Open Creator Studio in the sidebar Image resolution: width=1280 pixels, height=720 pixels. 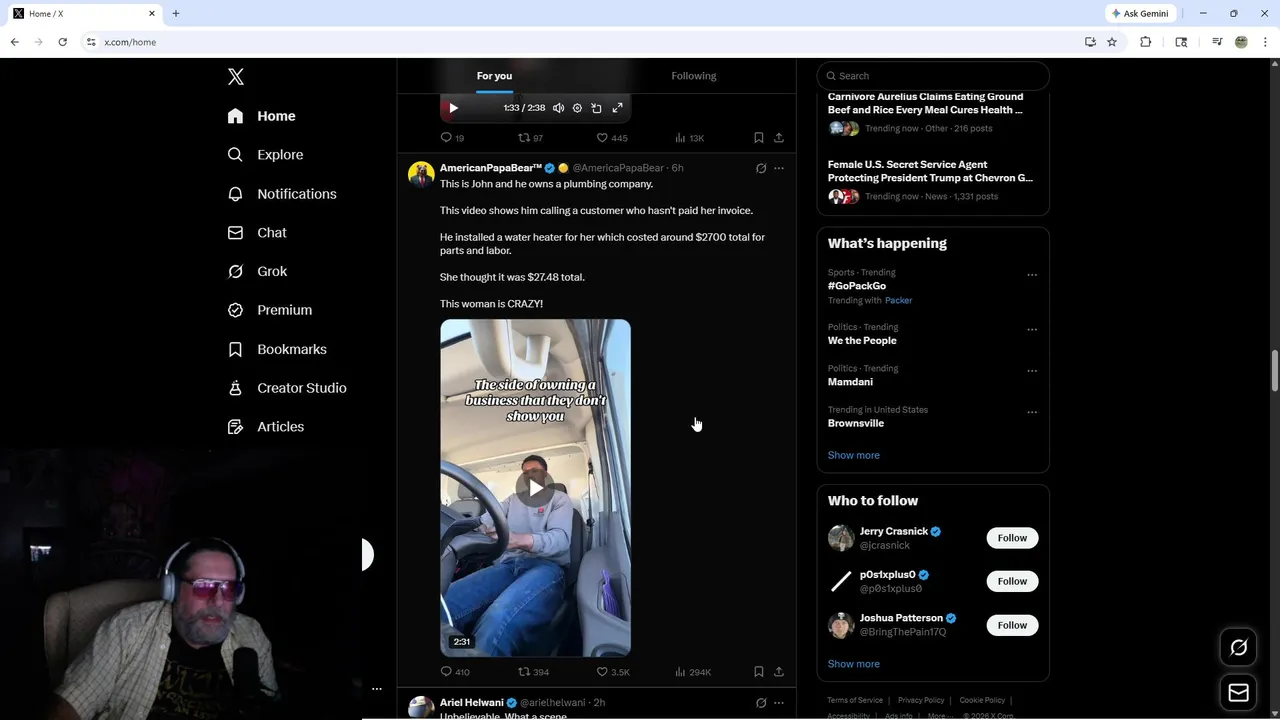287,388
